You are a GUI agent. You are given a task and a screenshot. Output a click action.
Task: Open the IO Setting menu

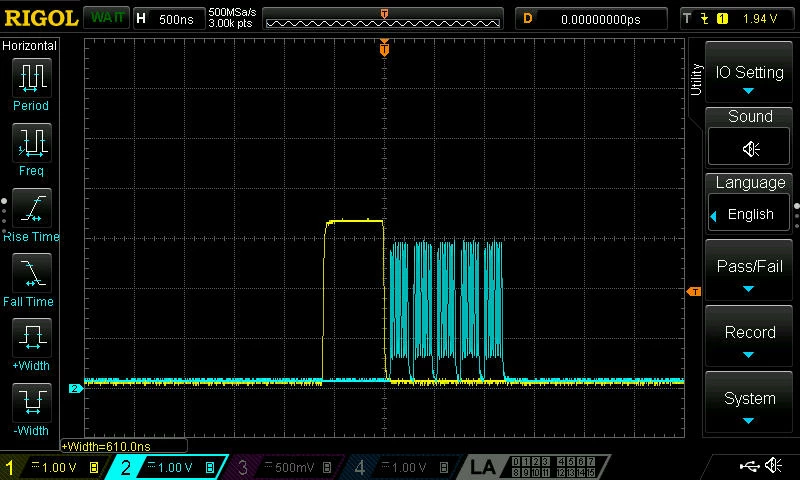tap(749, 72)
